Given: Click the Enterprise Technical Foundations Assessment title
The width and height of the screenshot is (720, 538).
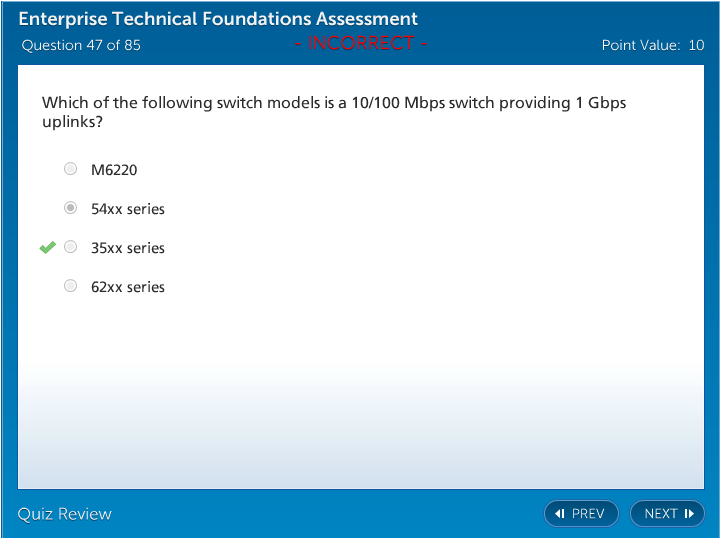Looking at the screenshot, I should click(218, 20).
